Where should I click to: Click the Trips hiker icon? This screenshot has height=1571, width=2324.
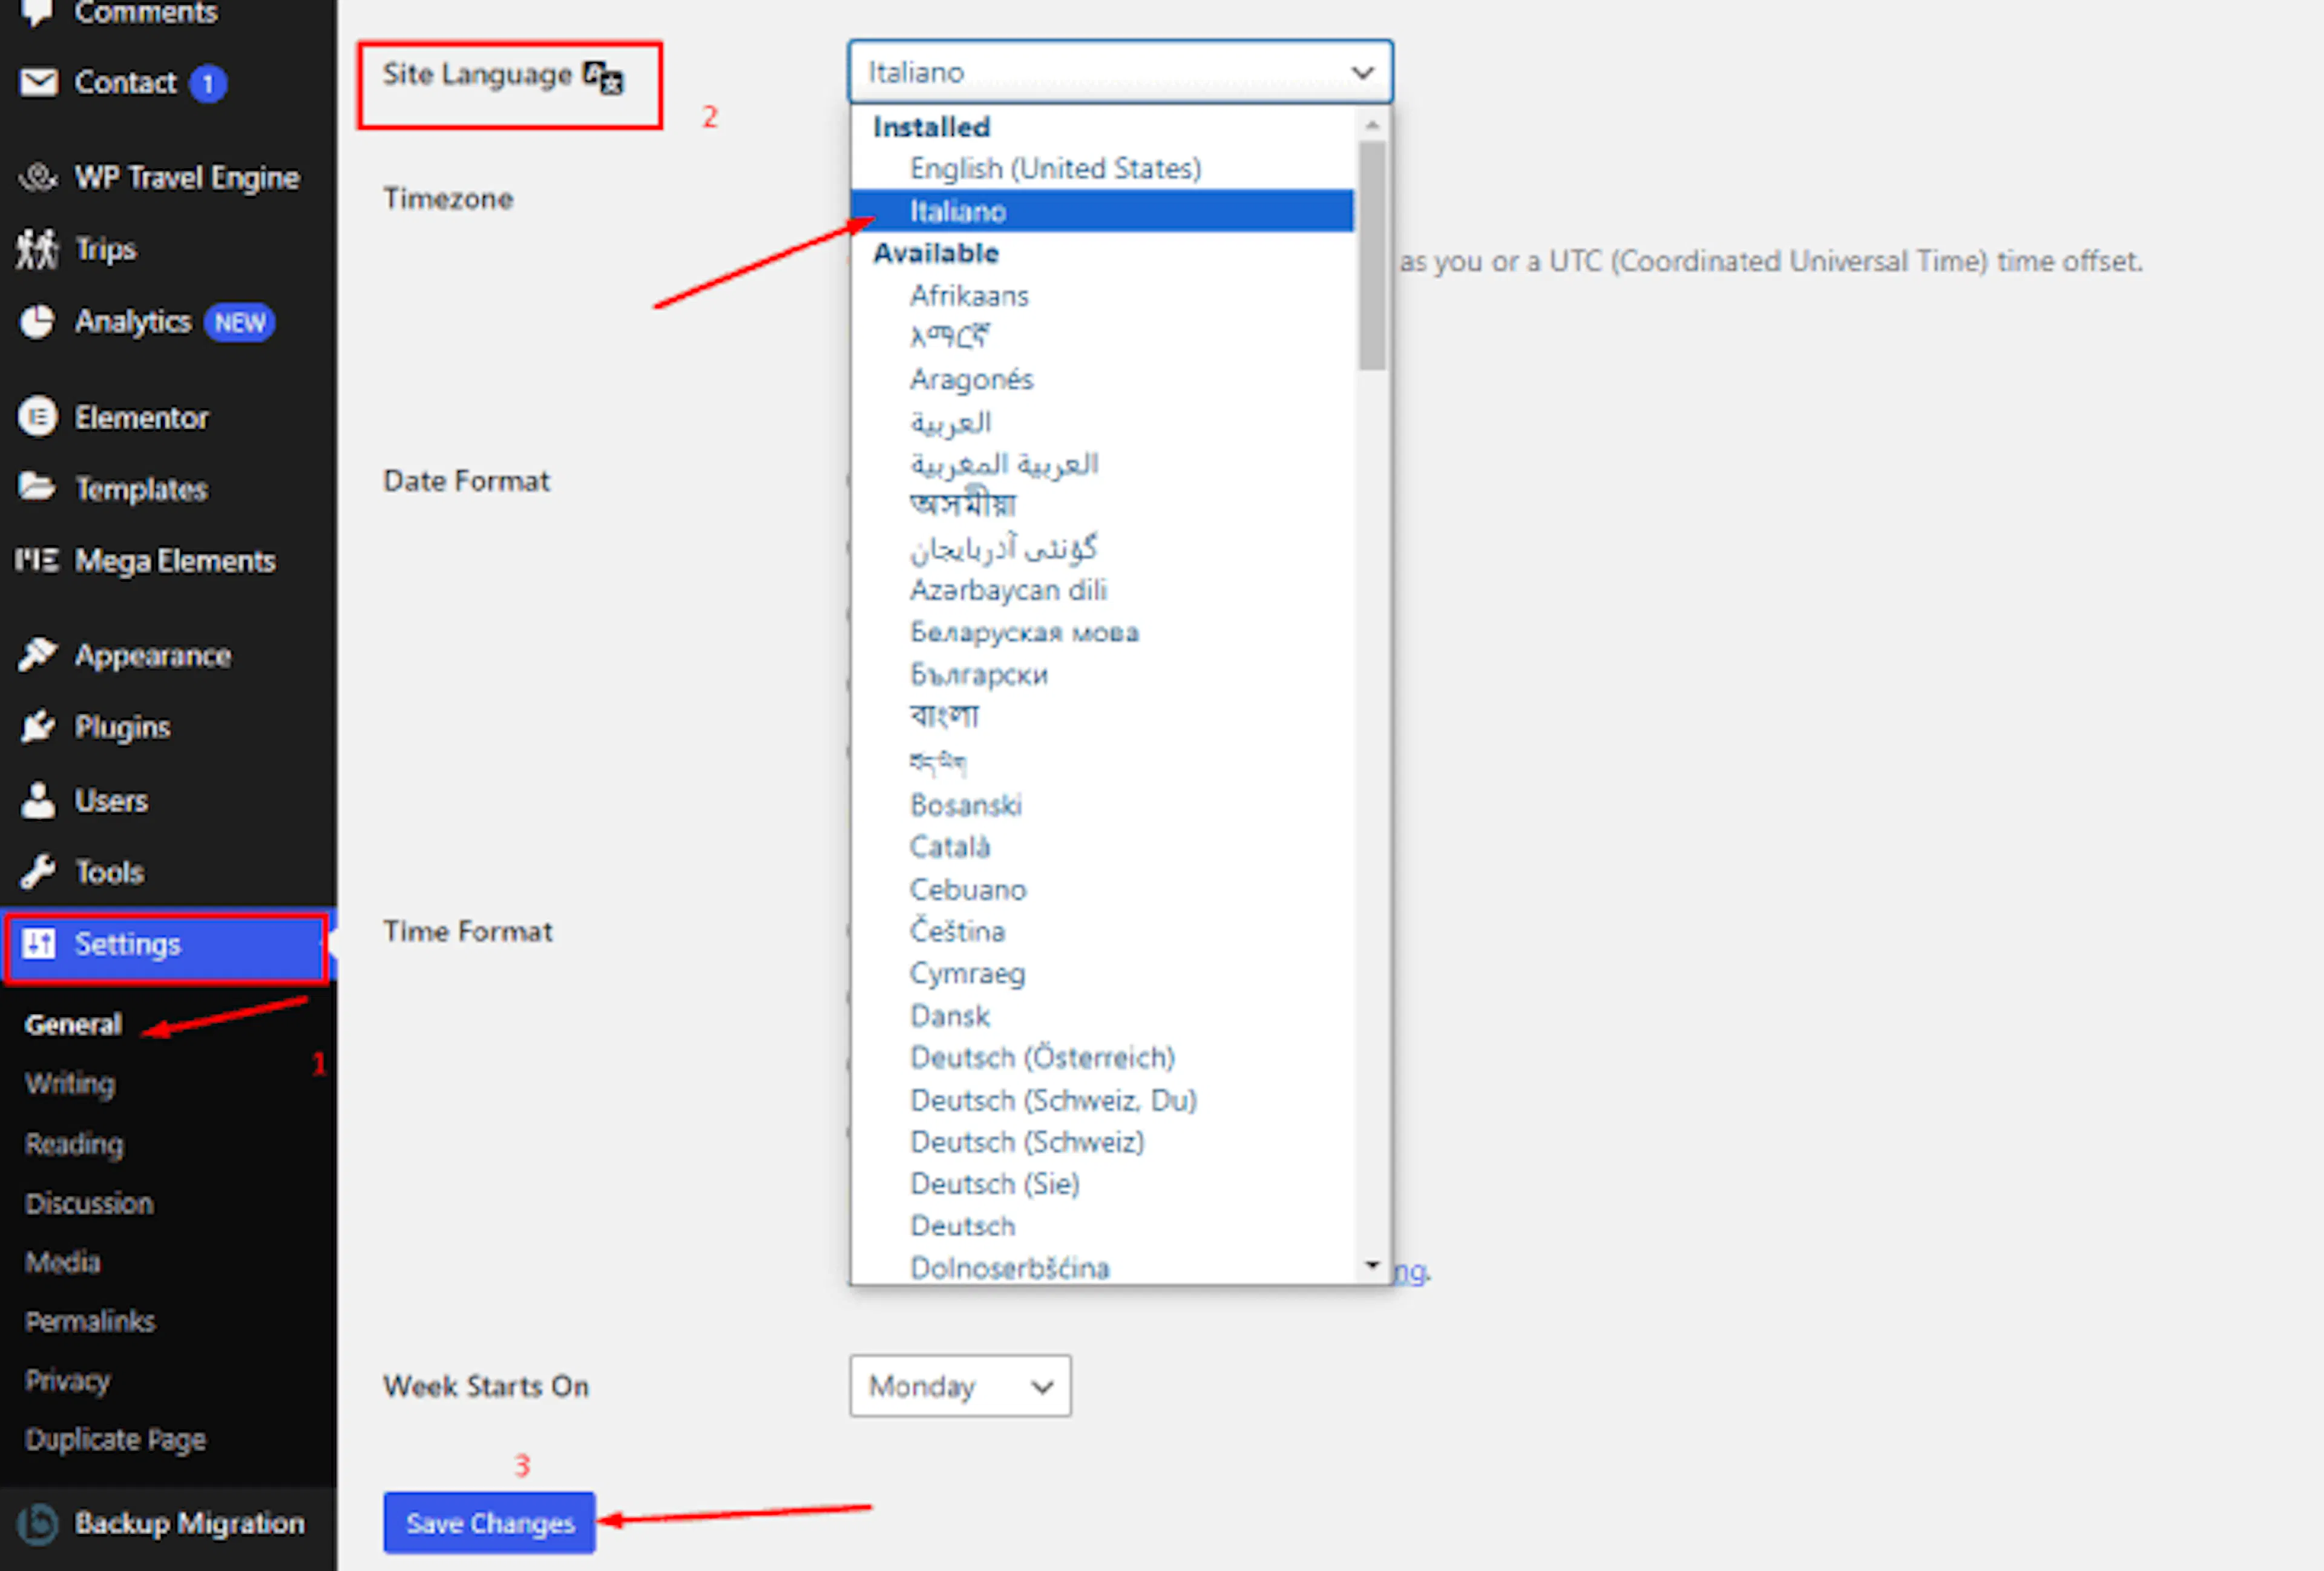pyautogui.click(x=37, y=249)
